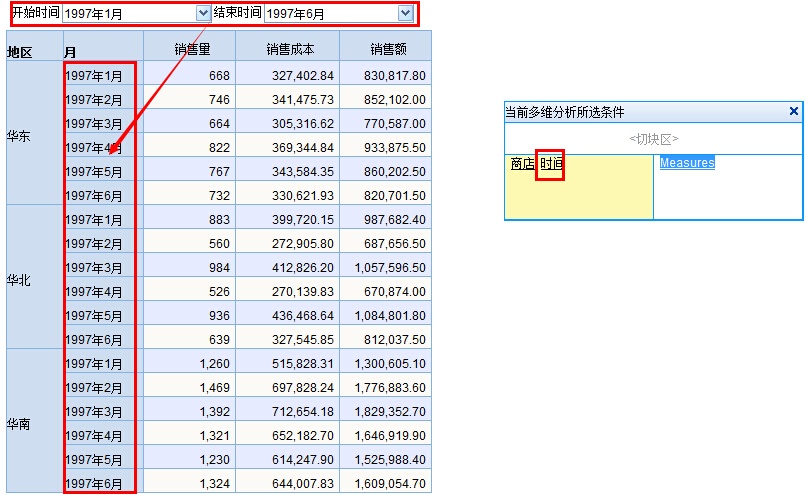Click sales quantity value 767
The image size is (806, 495).
click(219, 172)
